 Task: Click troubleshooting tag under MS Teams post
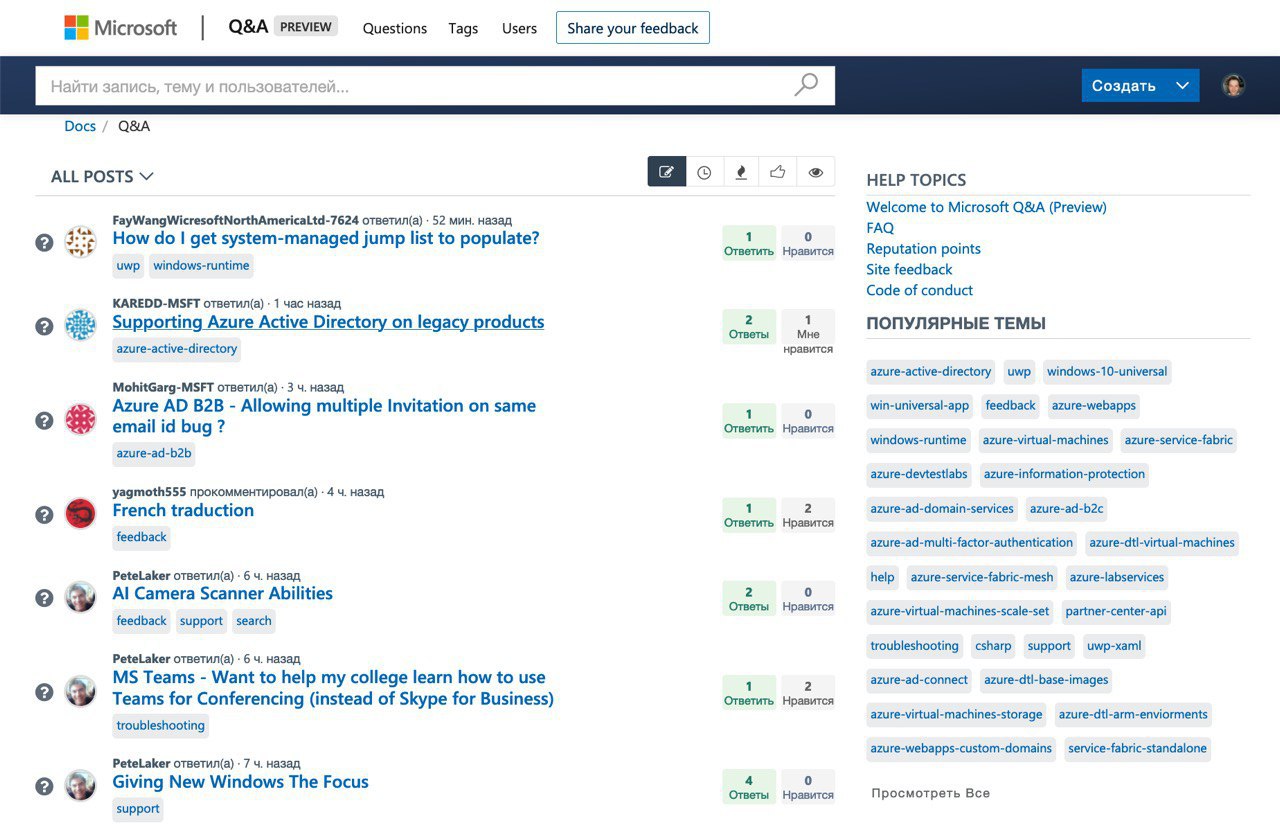coord(160,726)
